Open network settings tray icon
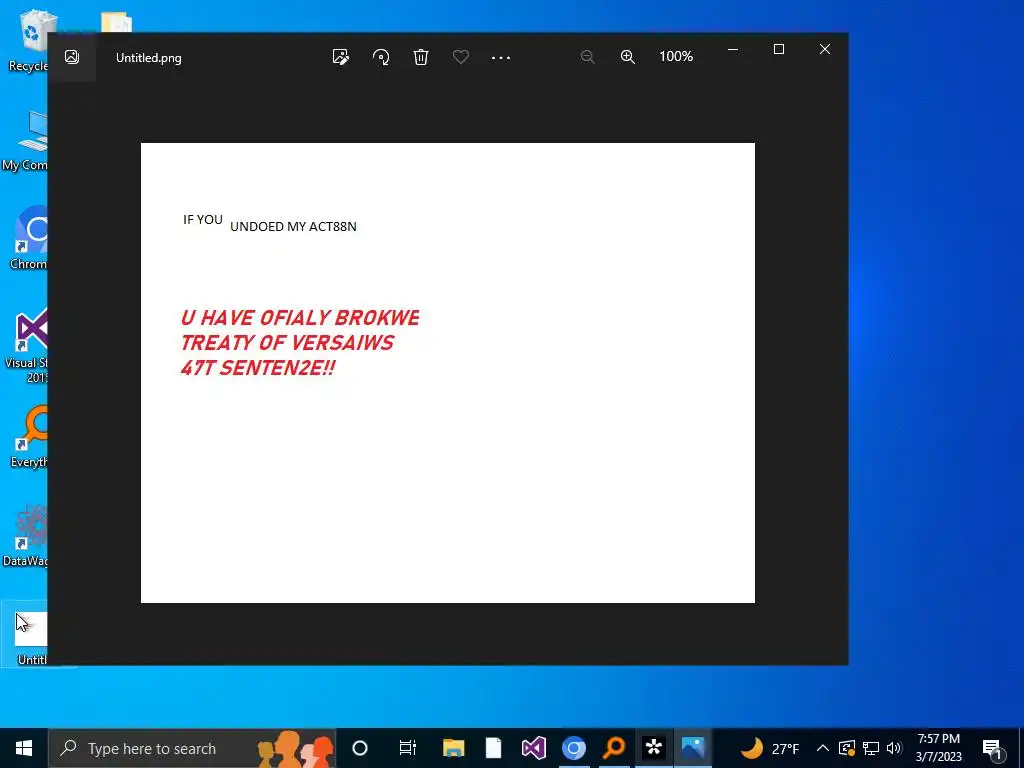 [871, 748]
